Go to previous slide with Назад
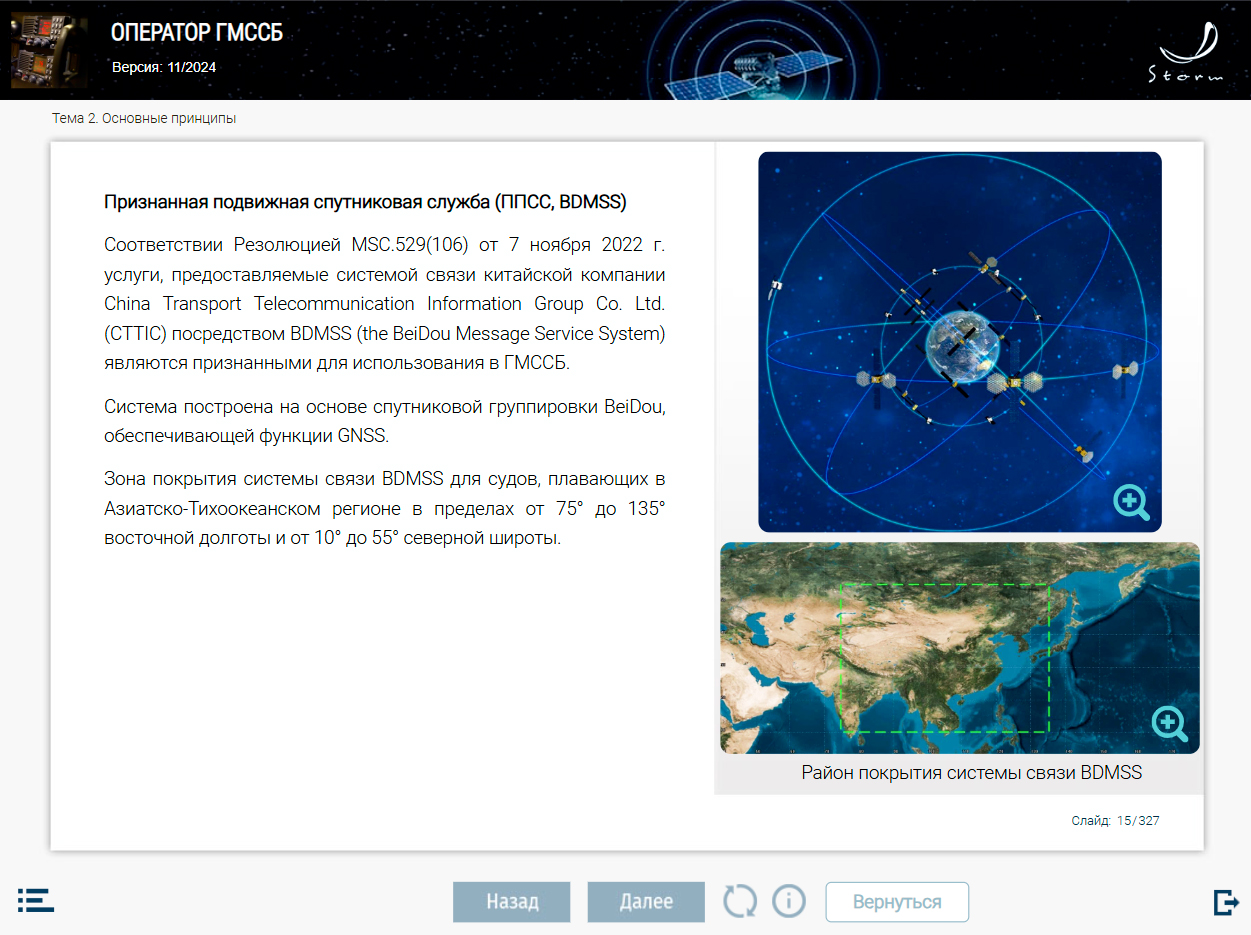 [512, 902]
